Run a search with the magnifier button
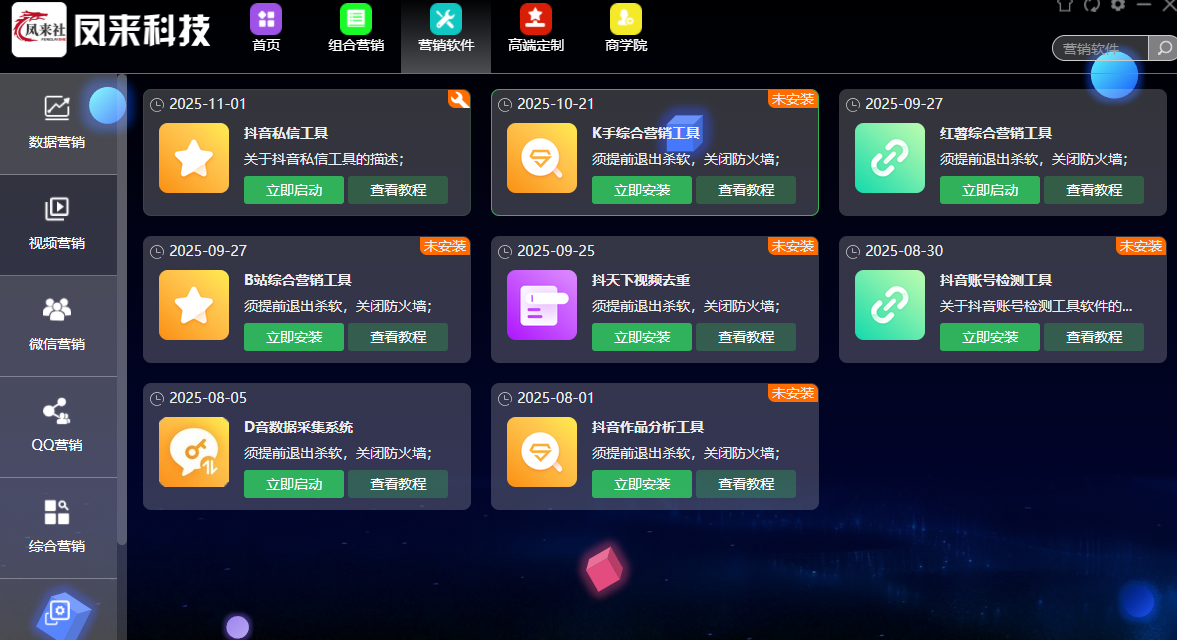 pos(1163,48)
